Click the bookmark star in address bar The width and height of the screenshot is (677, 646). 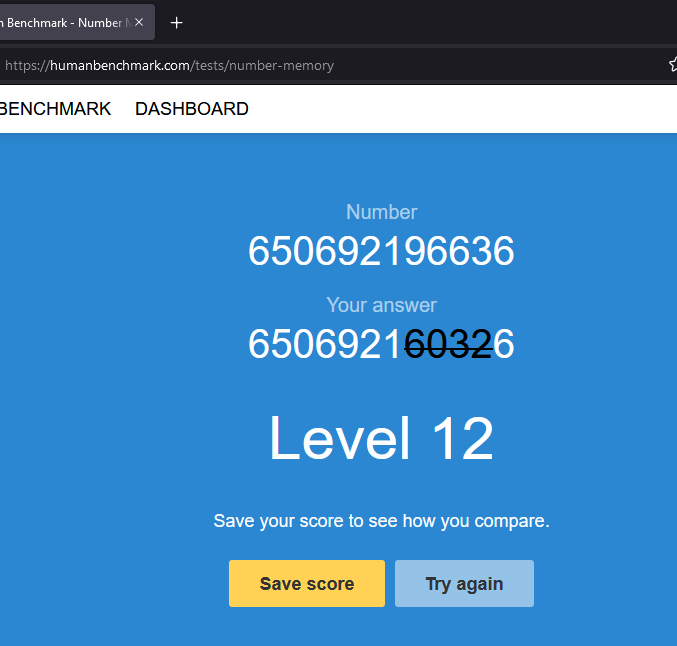[x=672, y=65]
